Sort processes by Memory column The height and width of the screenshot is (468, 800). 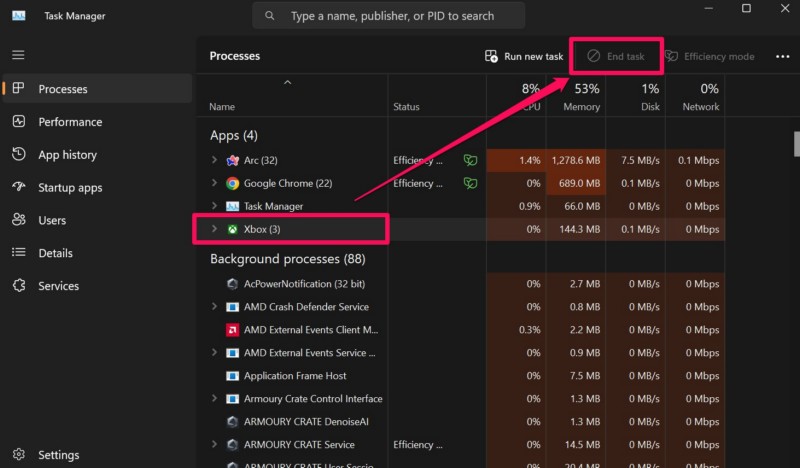tap(576, 96)
